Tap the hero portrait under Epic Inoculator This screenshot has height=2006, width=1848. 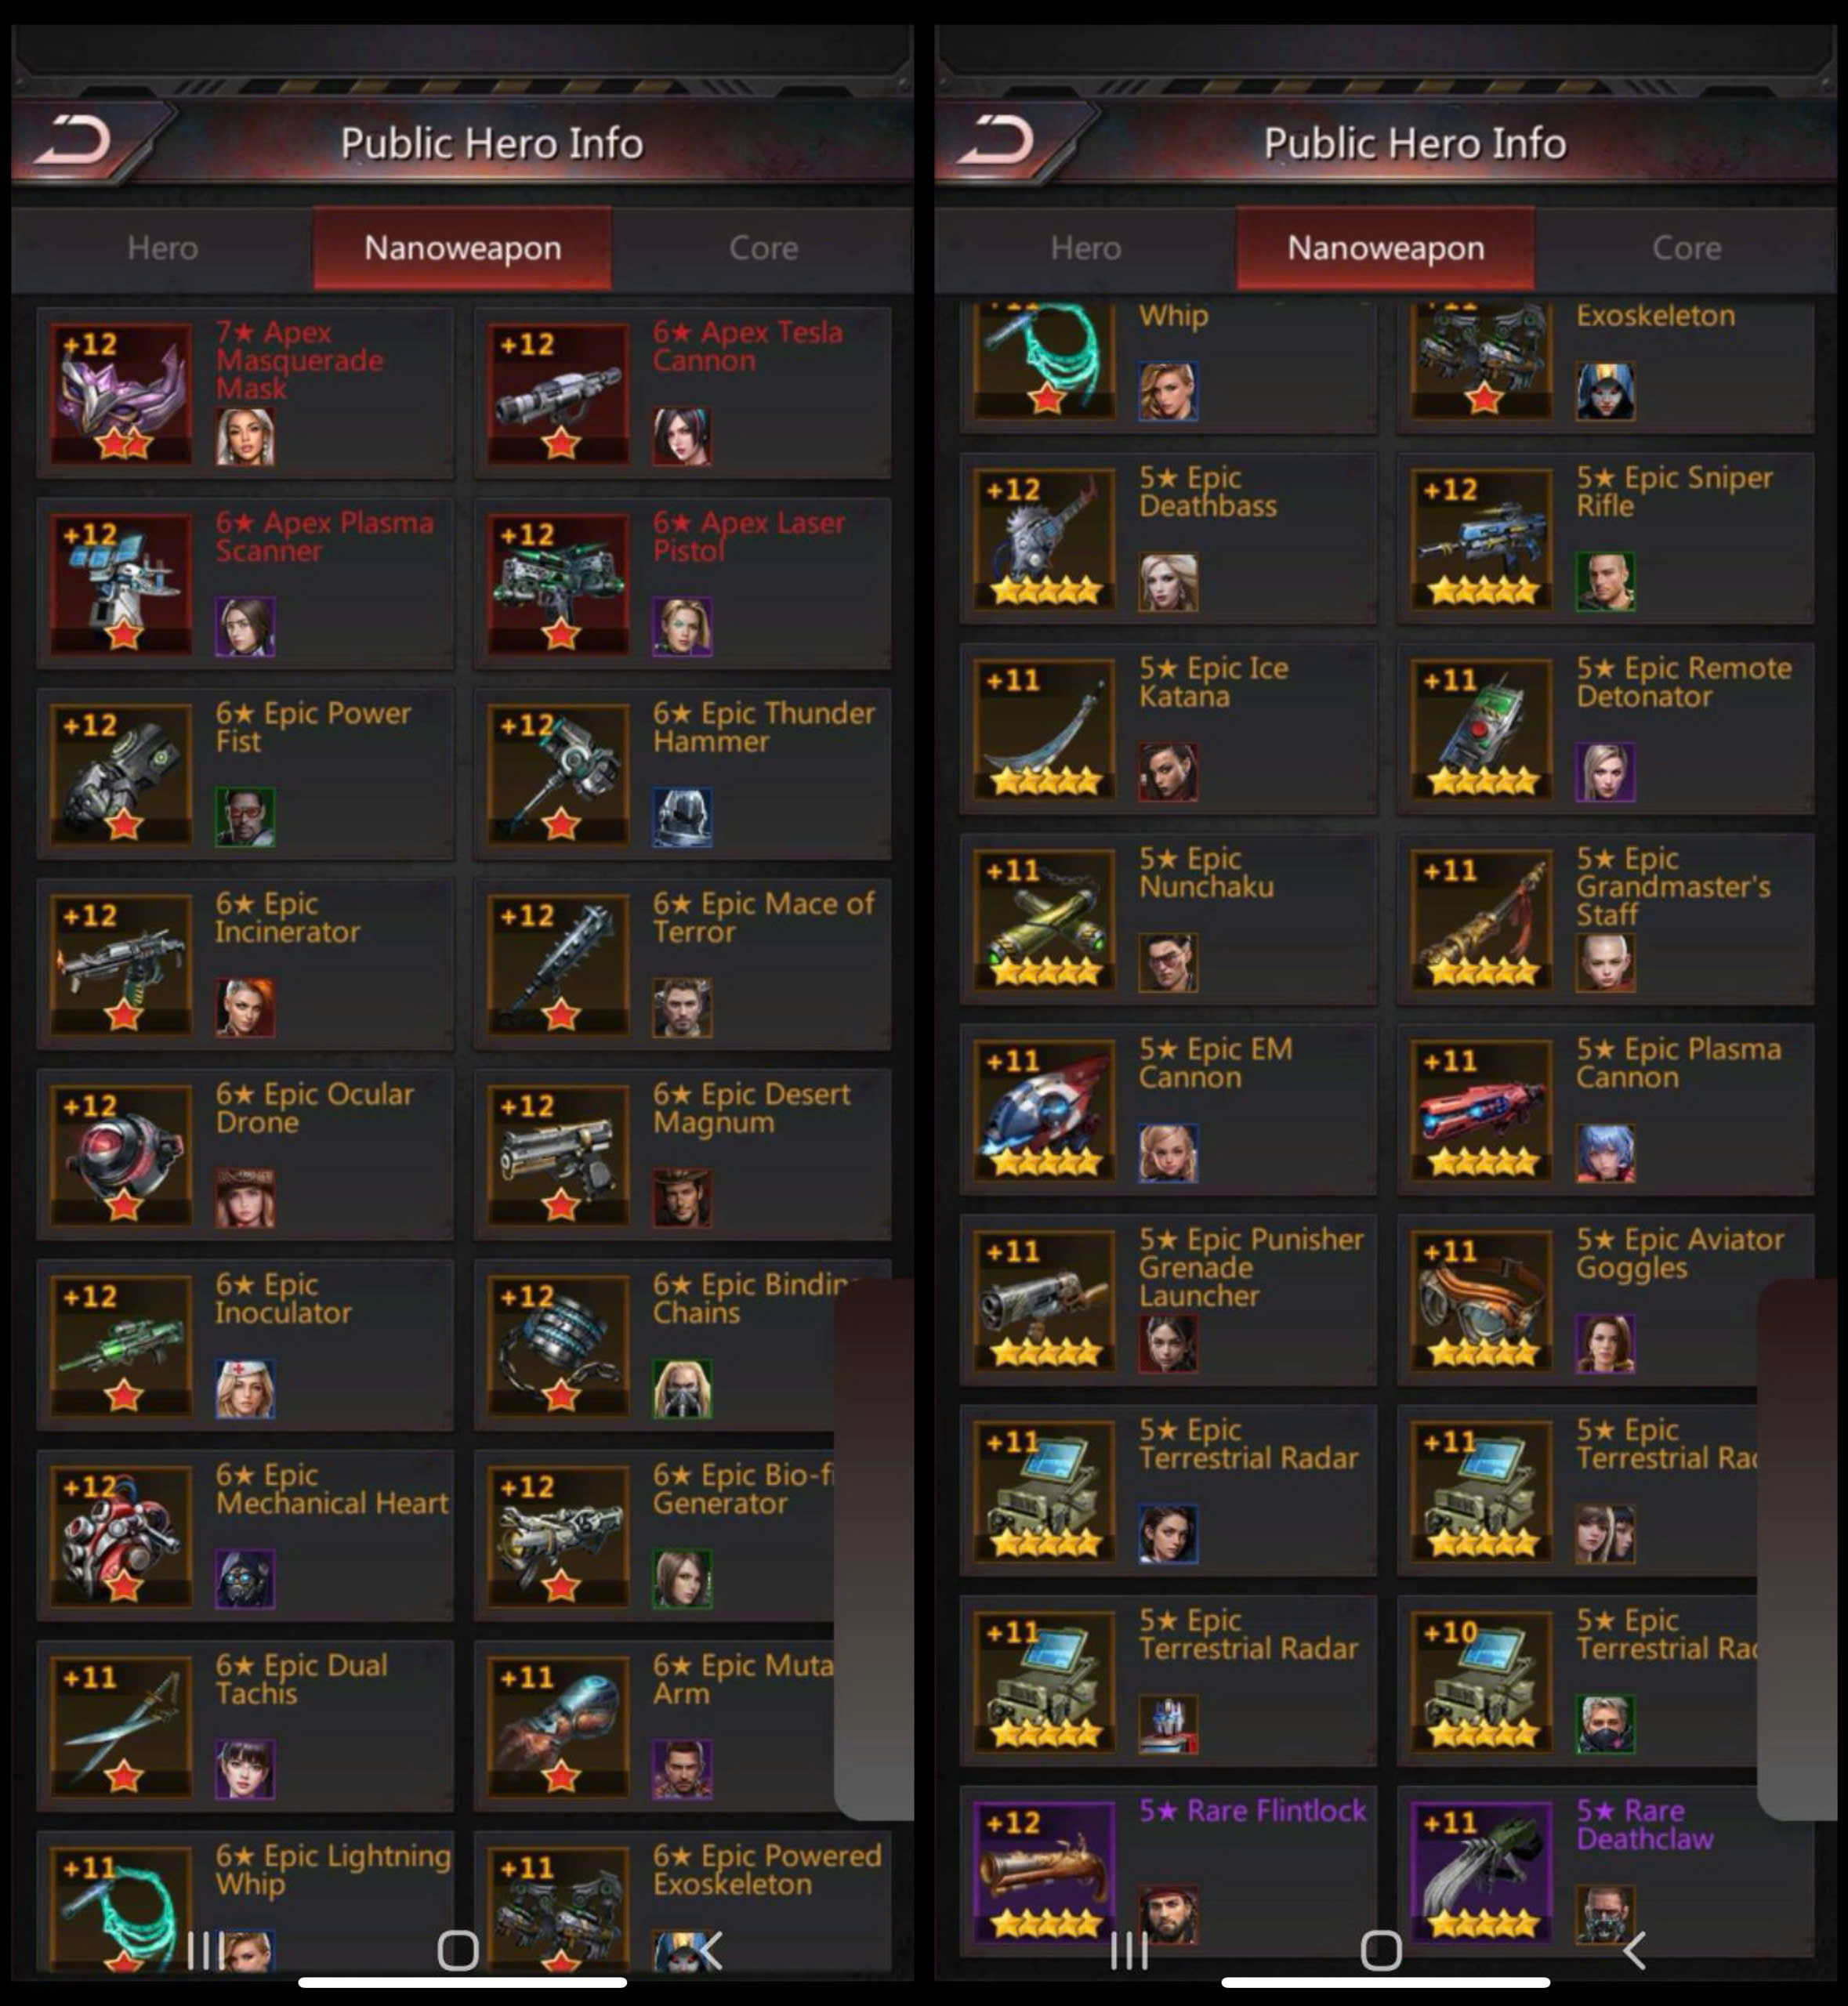pyautogui.click(x=245, y=1388)
